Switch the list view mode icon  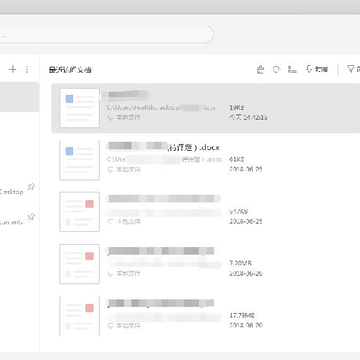click(292, 69)
